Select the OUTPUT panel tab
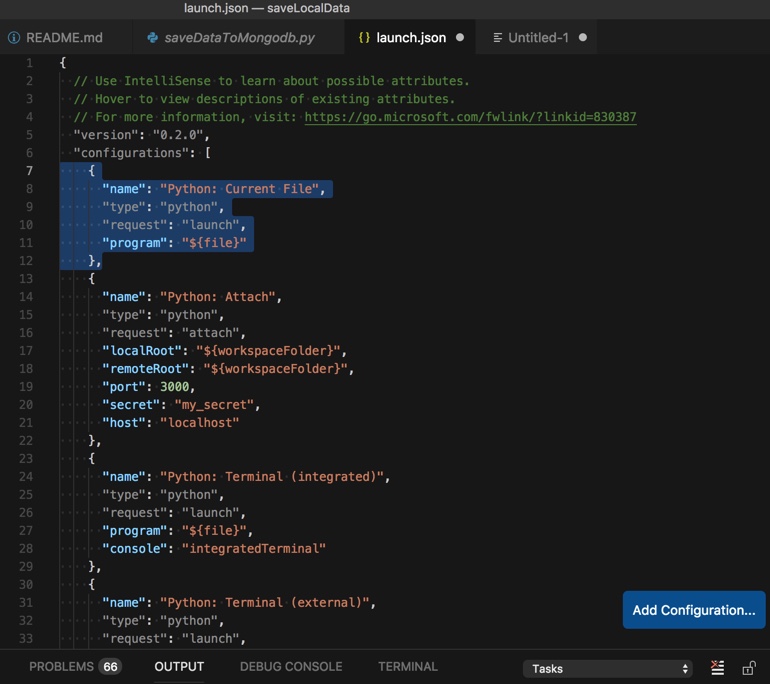The width and height of the screenshot is (770, 684). tap(179, 666)
